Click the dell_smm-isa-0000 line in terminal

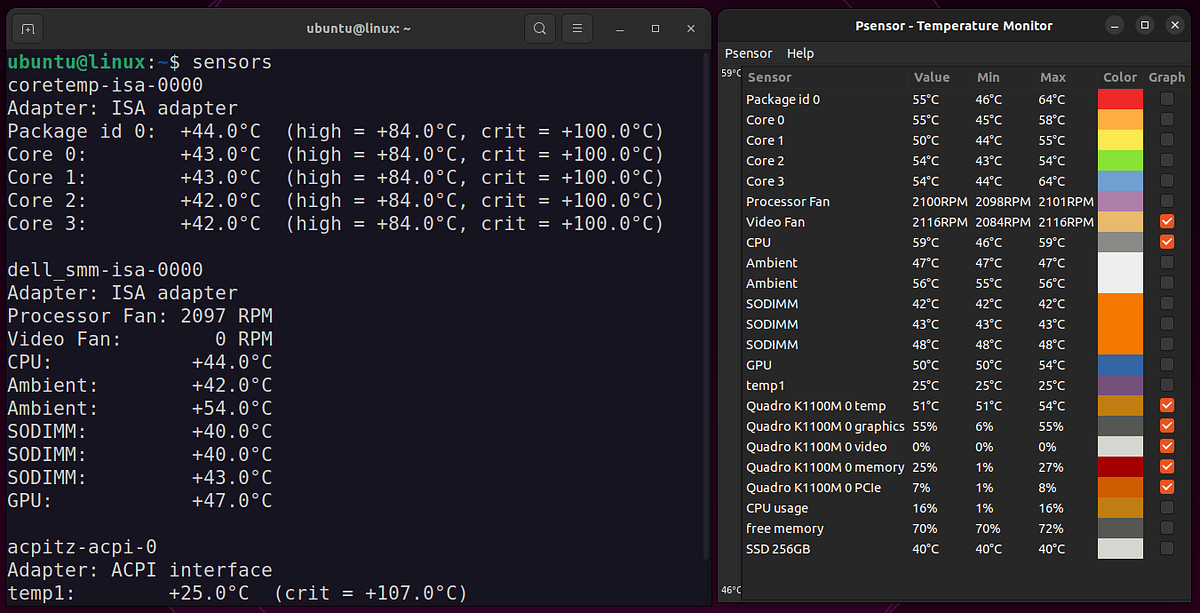click(105, 270)
